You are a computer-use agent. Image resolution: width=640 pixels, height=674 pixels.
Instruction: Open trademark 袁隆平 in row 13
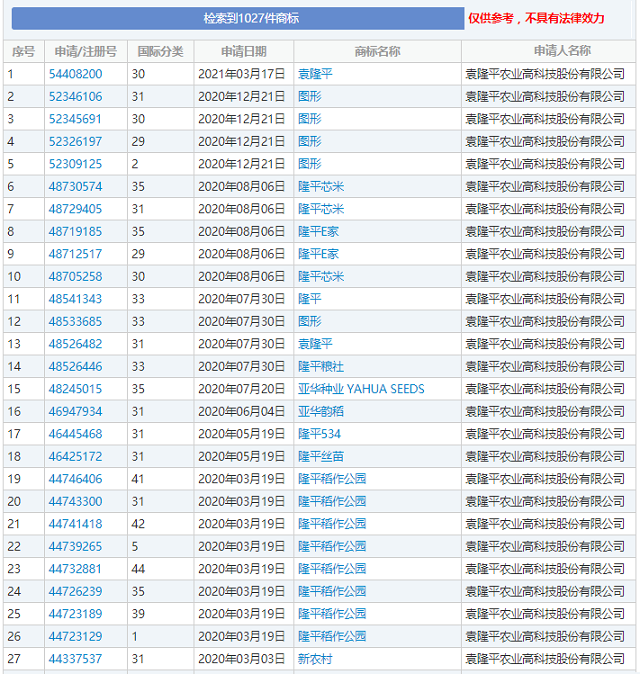tap(315, 344)
